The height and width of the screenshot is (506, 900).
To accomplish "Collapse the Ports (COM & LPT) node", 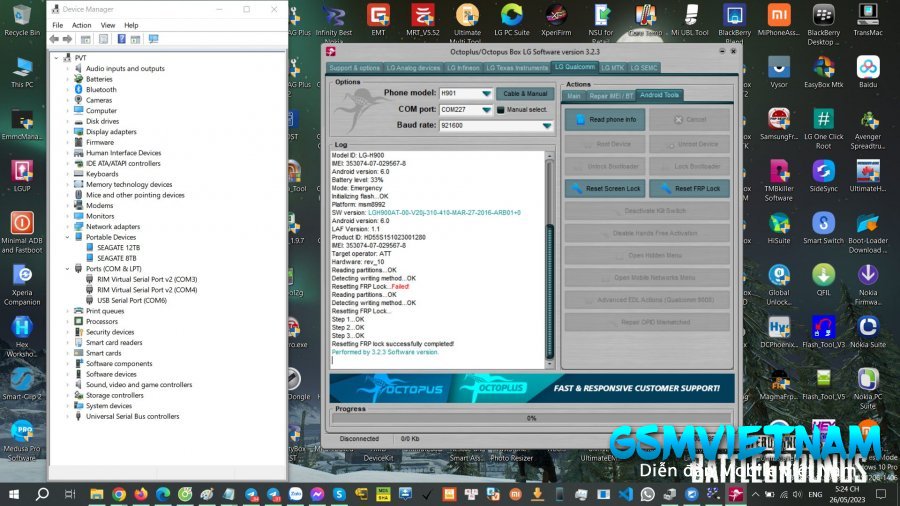I will pos(68,268).
